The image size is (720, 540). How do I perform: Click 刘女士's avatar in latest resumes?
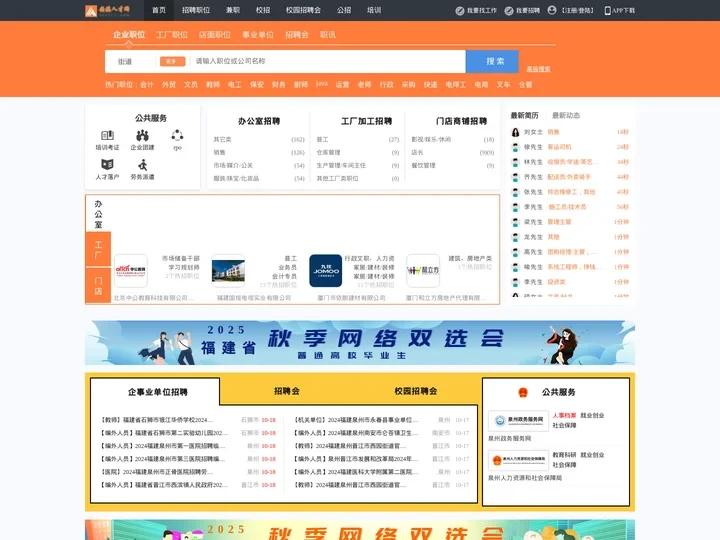(x=515, y=132)
